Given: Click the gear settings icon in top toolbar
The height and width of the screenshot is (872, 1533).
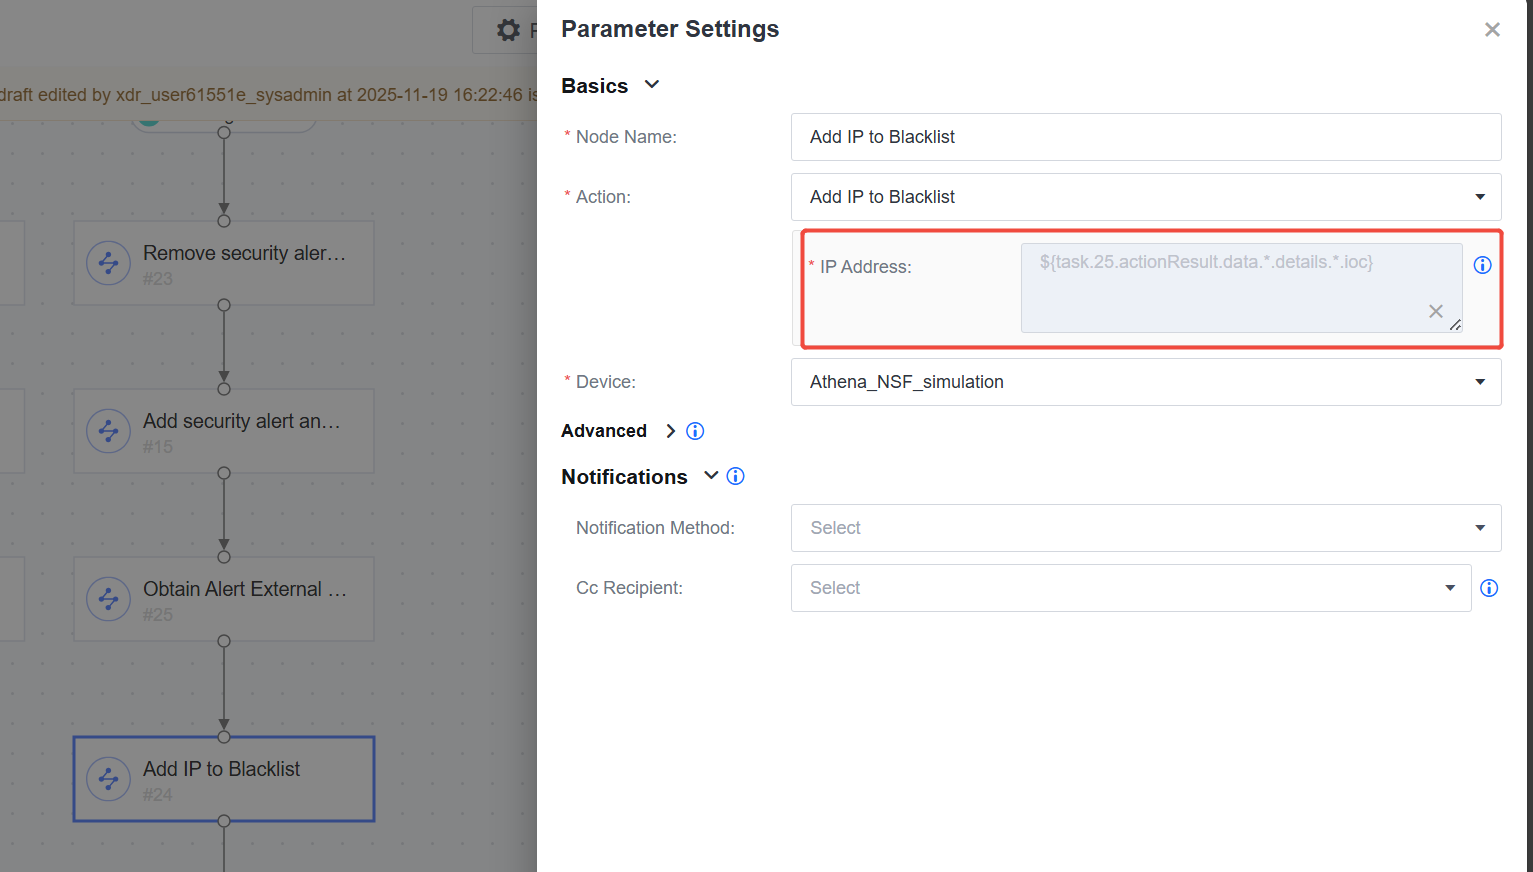Looking at the screenshot, I should click(508, 30).
